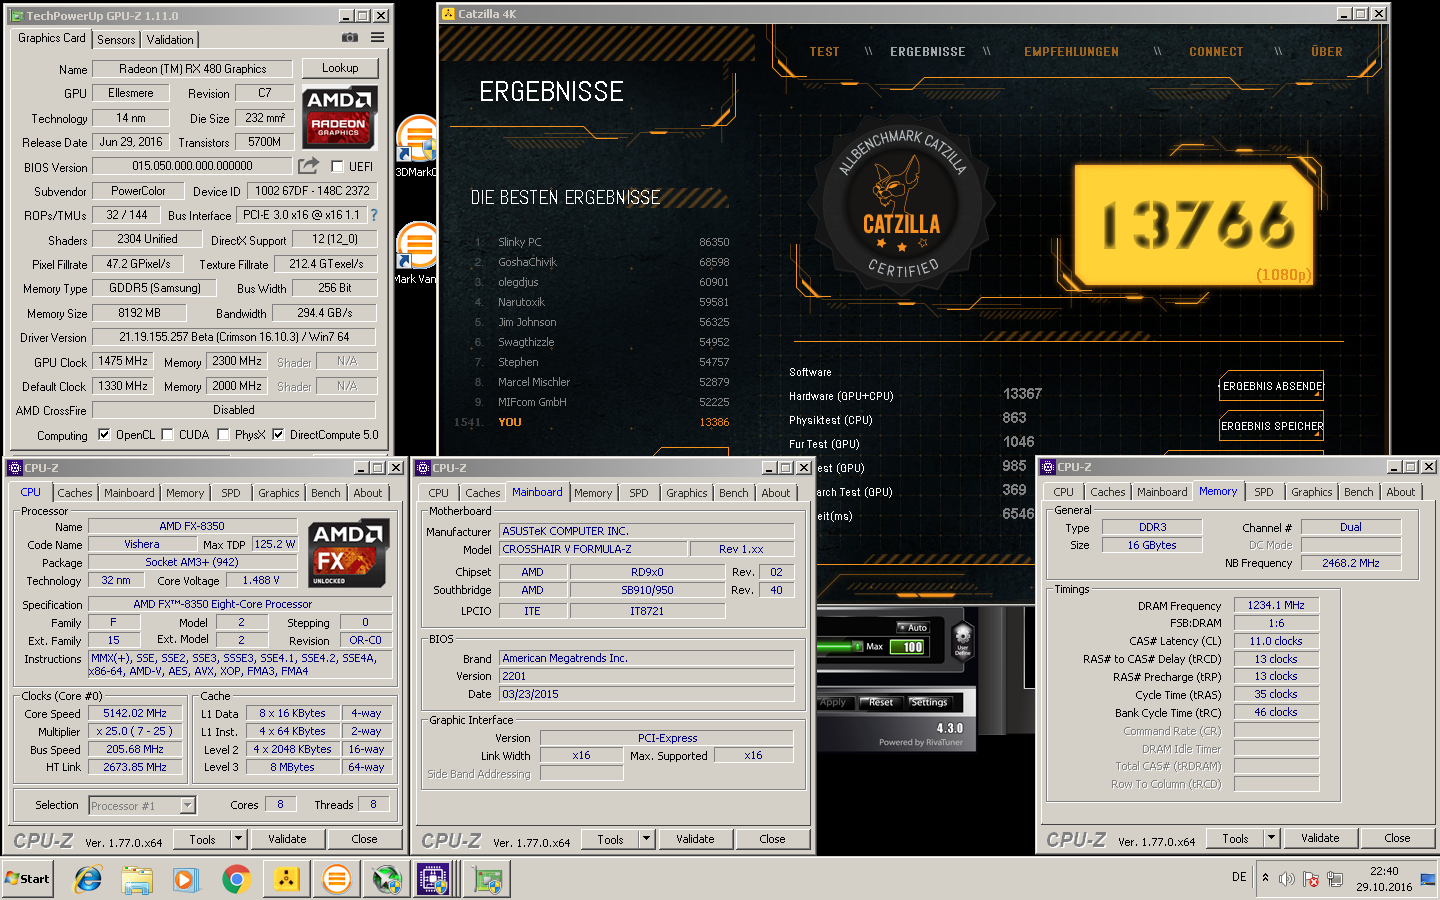
Task: Launch Internet Explorer from the taskbar
Action: tap(88, 879)
